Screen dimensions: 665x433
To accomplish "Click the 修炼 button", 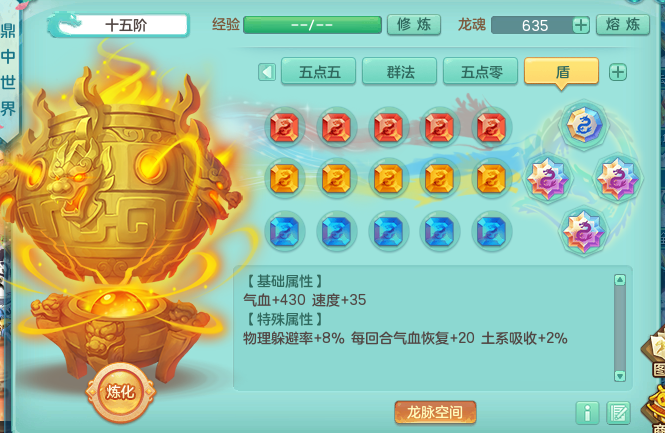I will tap(414, 25).
